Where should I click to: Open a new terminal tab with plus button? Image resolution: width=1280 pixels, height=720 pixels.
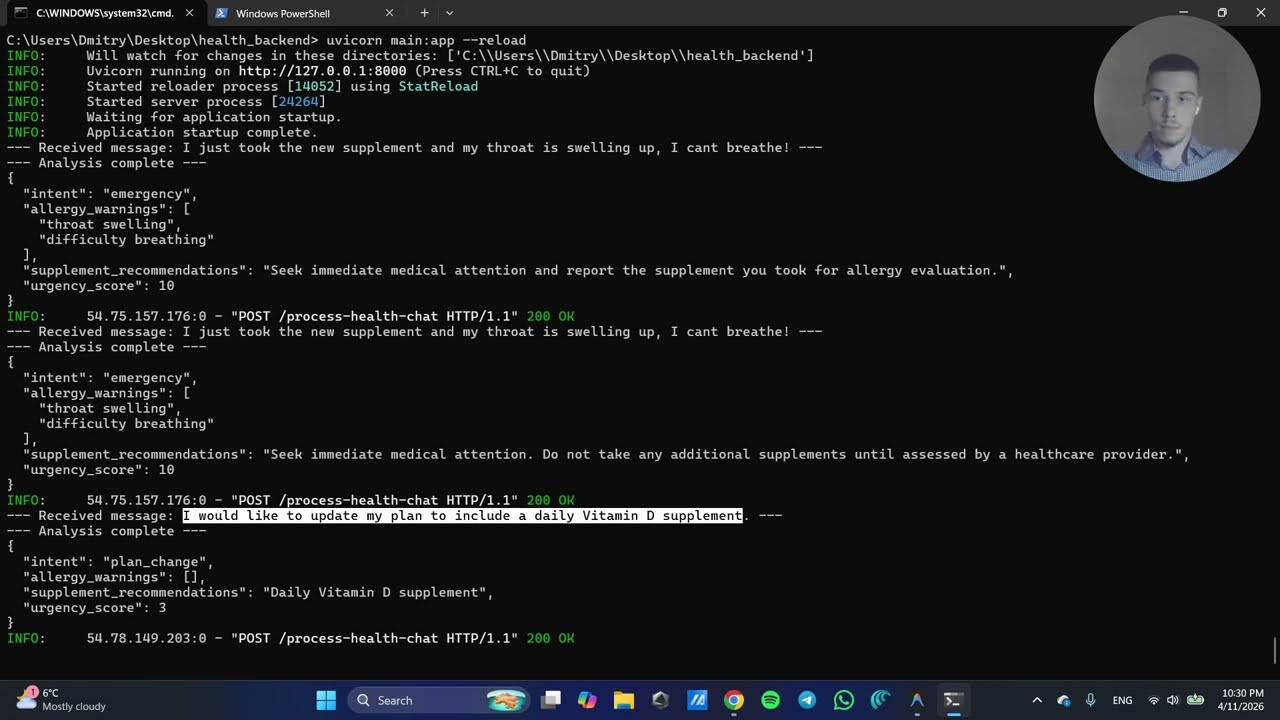[x=424, y=13]
